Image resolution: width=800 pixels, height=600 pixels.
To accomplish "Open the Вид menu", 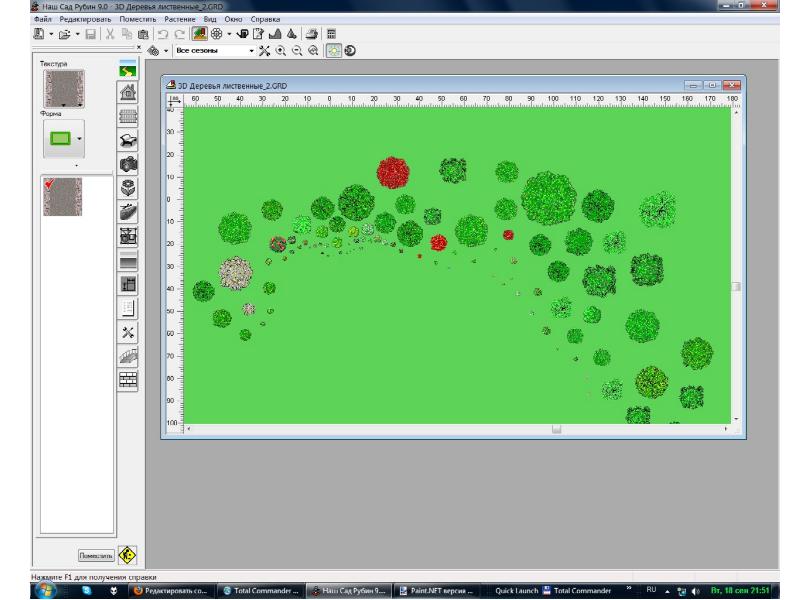I will coord(210,19).
